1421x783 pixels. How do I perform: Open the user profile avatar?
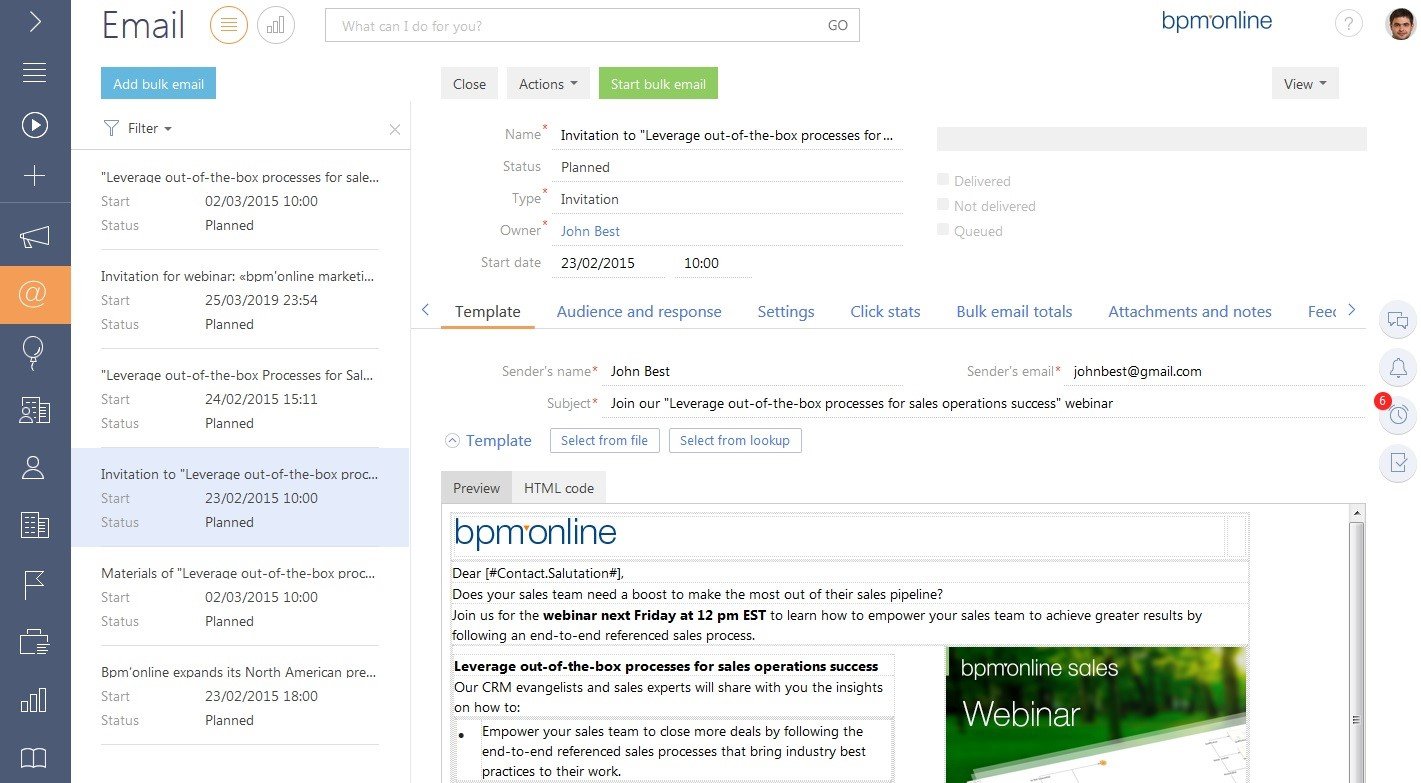pos(1400,24)
